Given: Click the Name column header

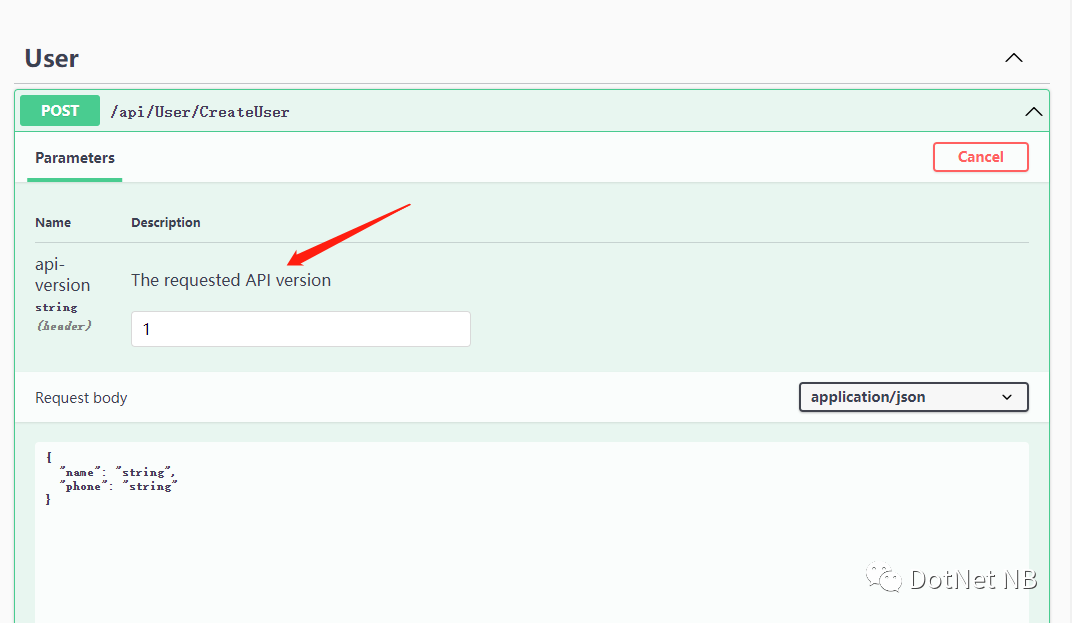Looking at the screenshot, I should pyautogui.click(x=53, y=223).
